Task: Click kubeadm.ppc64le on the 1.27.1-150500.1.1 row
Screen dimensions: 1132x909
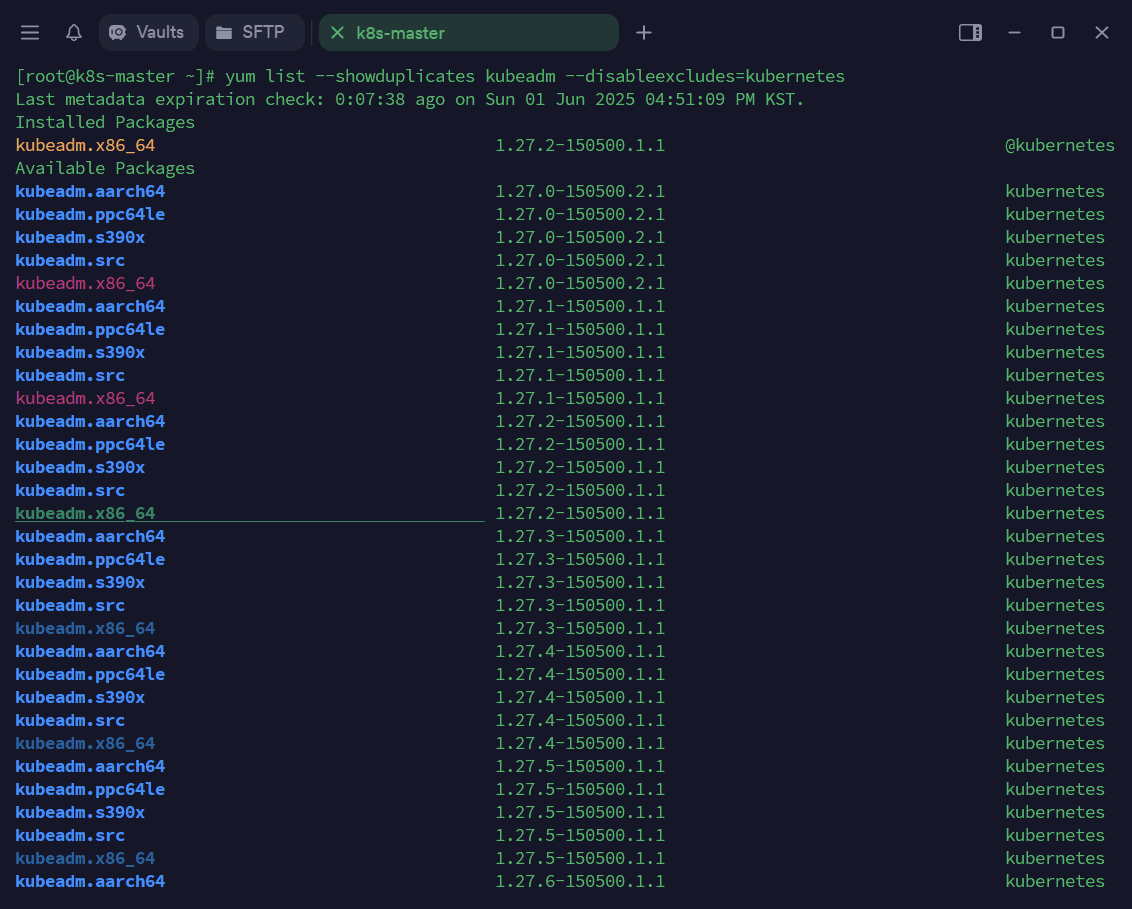Action: click(90, 329)
